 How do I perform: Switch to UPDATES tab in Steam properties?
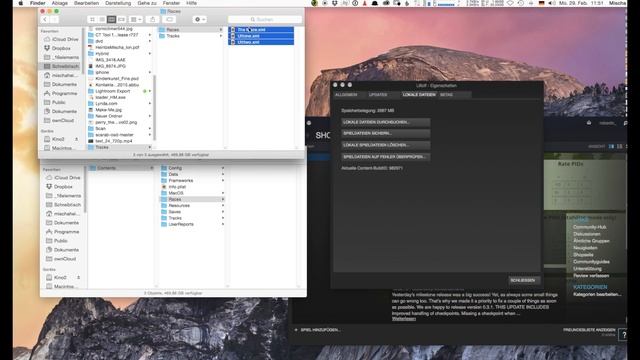click(x=378, y=95)
